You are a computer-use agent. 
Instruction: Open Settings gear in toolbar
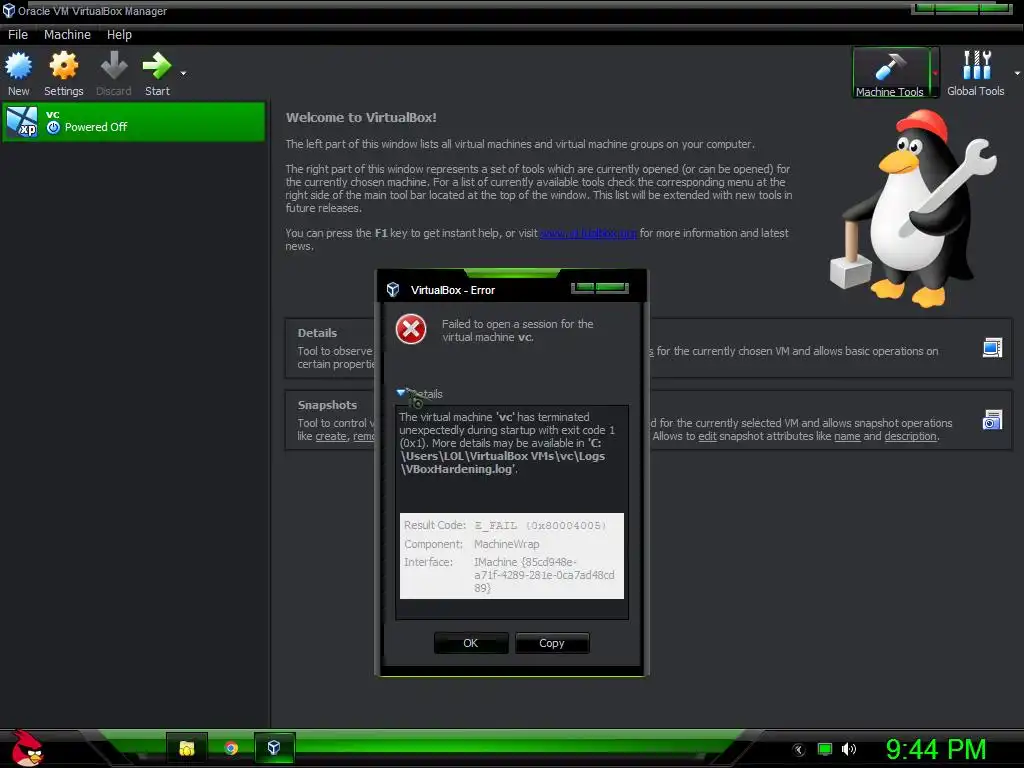63,67
